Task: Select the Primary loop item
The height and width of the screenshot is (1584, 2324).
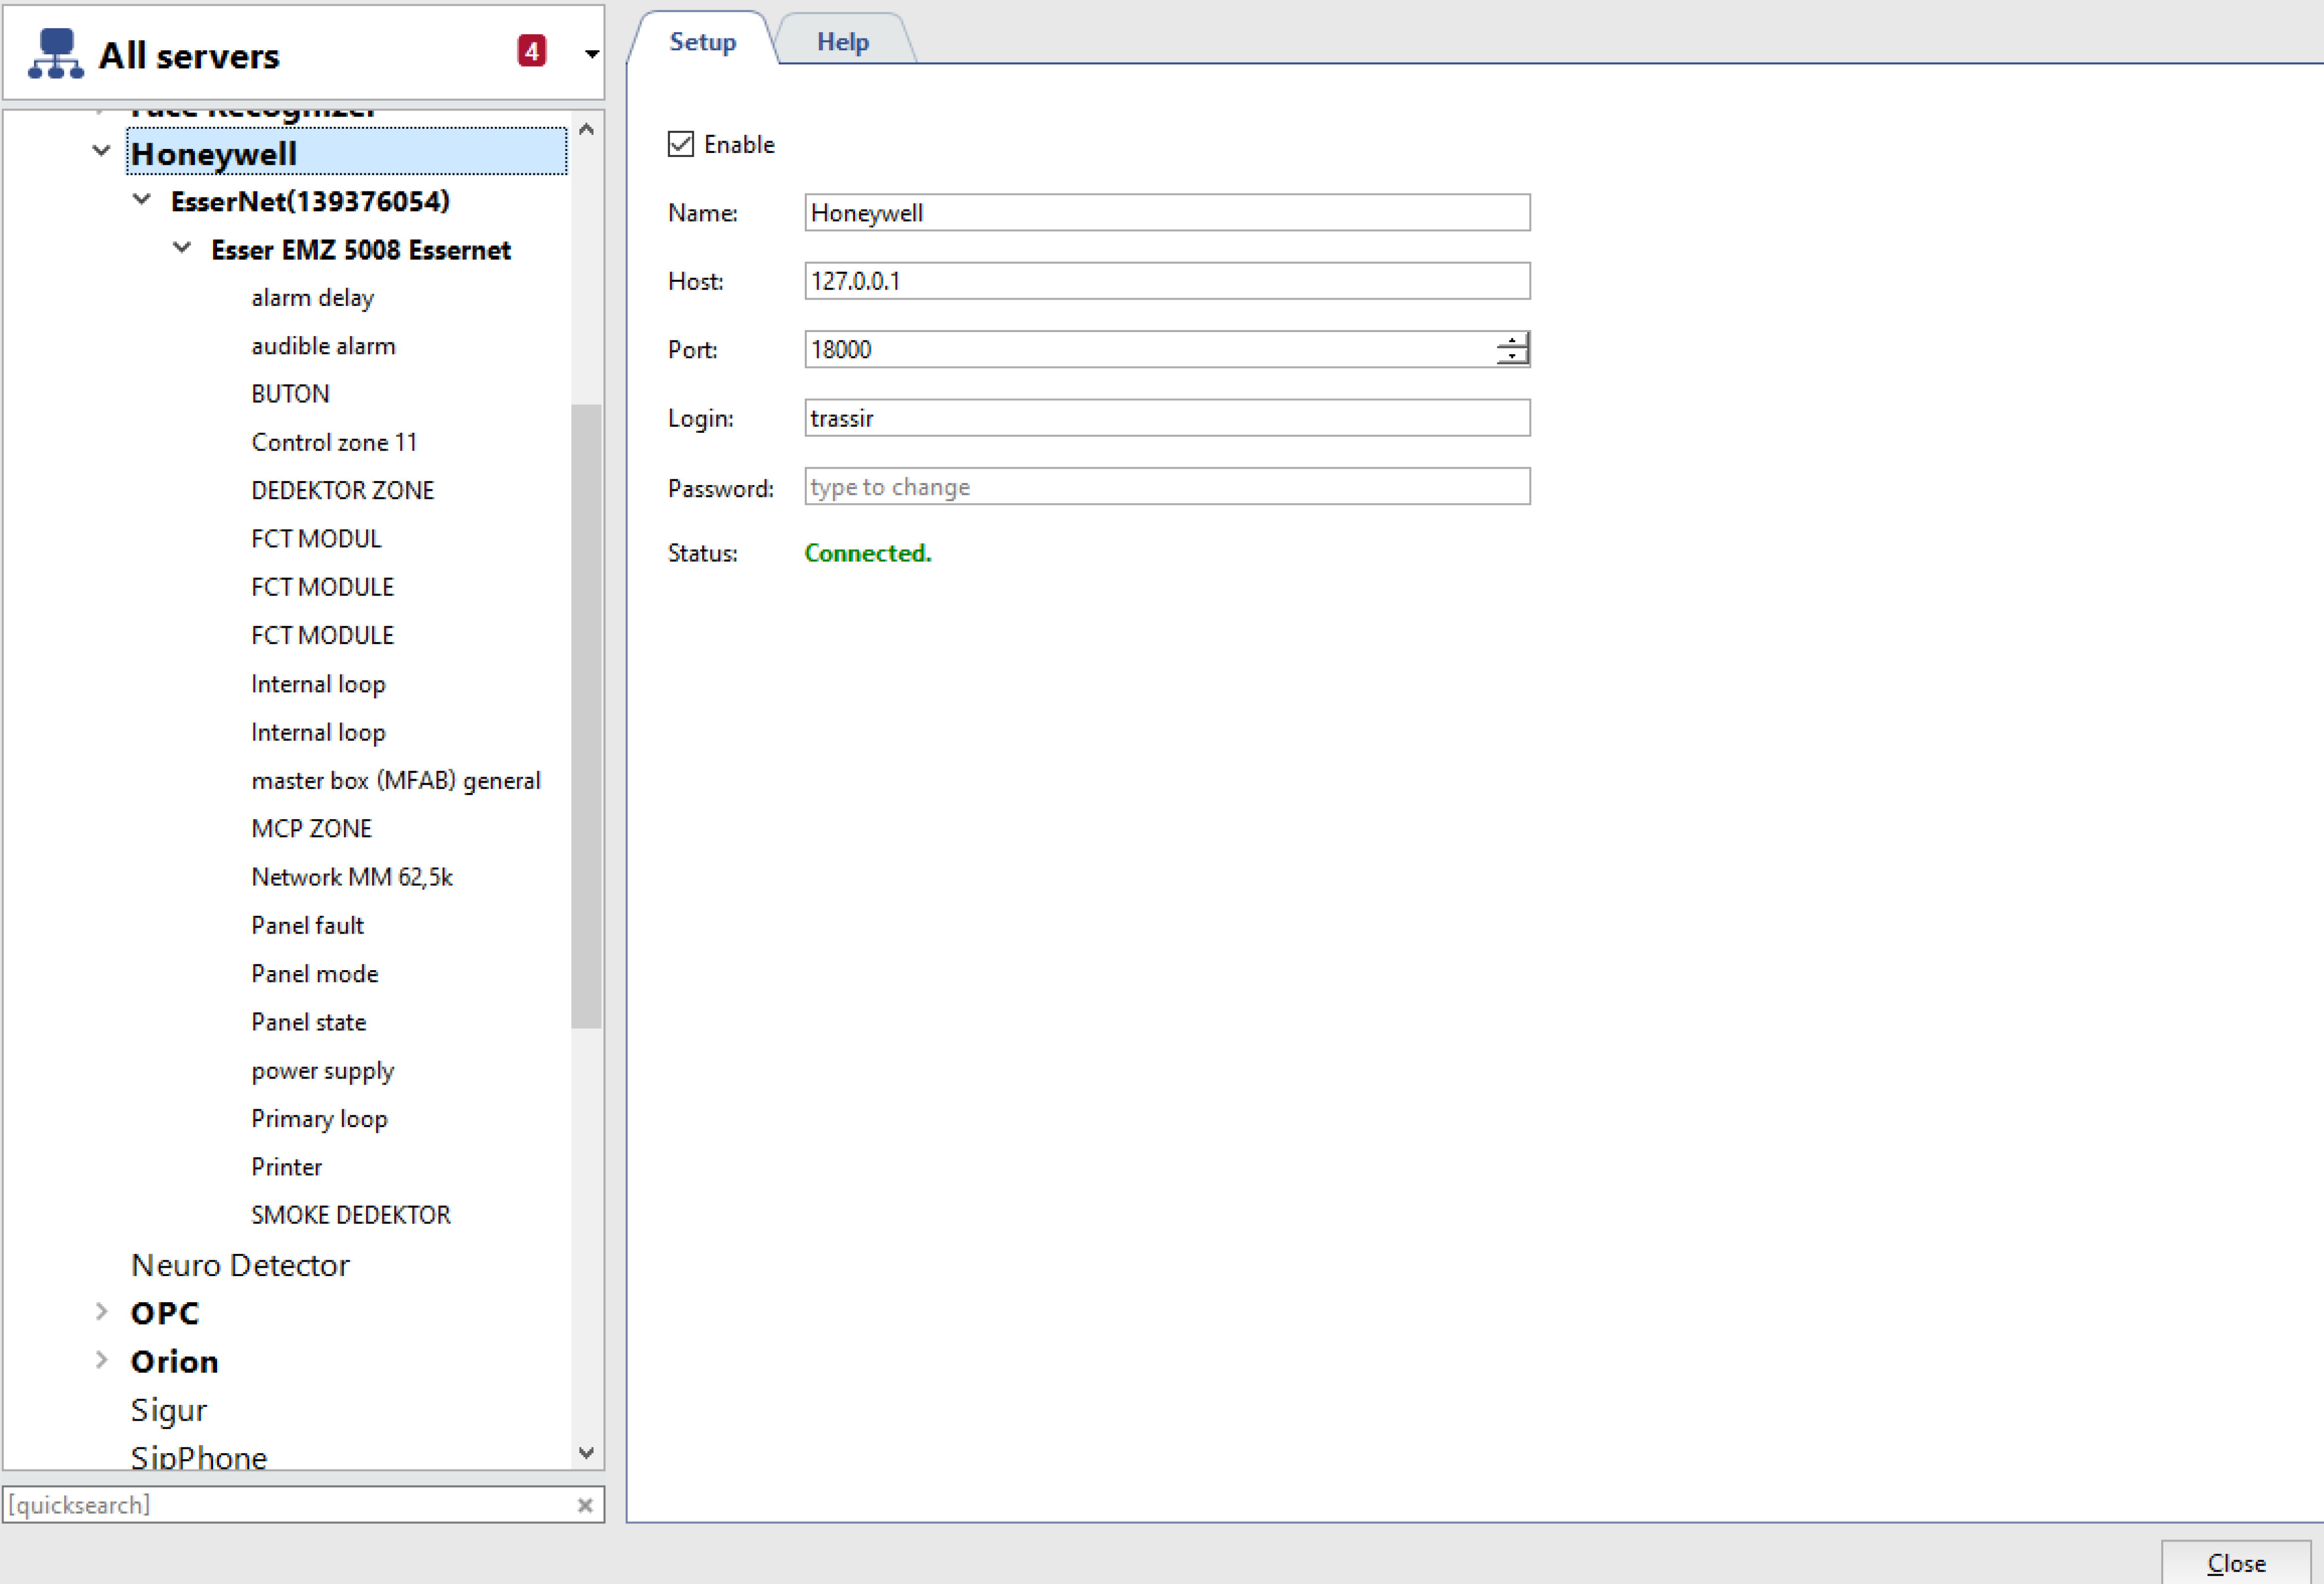Action: click(319, 1119)
